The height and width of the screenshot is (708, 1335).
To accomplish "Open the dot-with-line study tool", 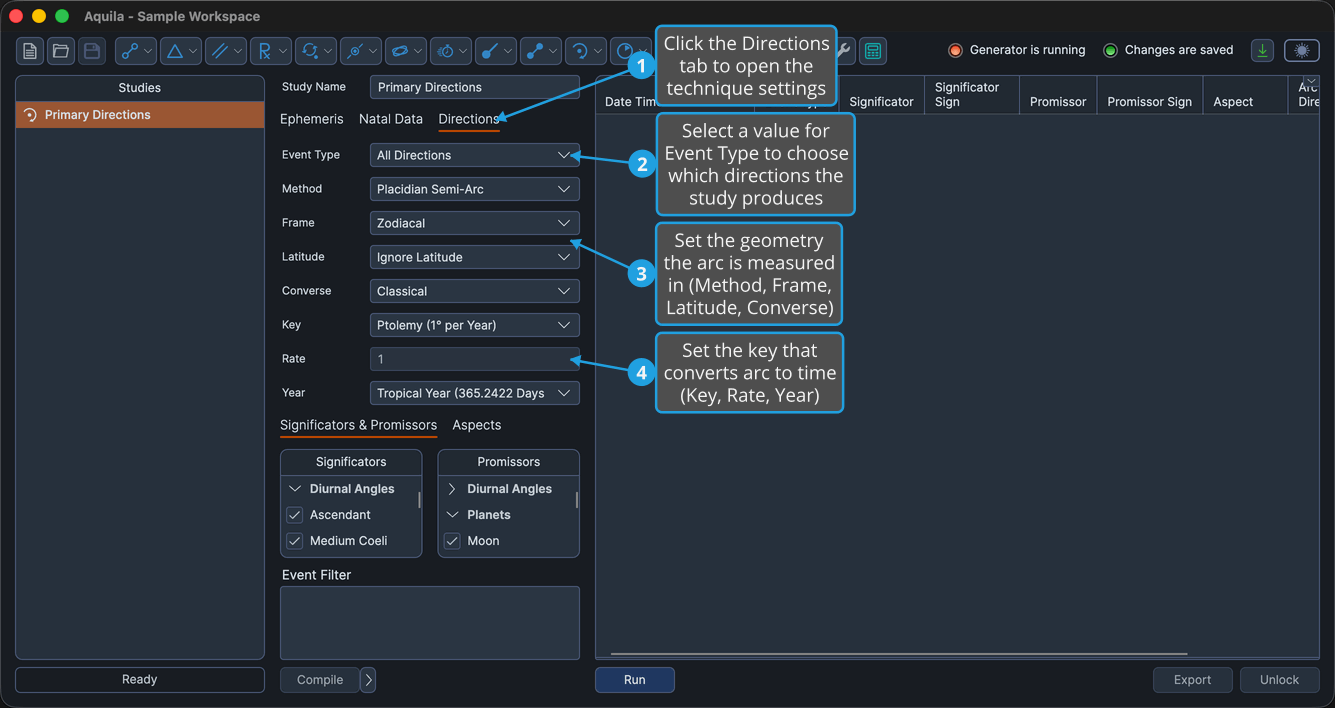I will pyautogui.click(x=495, y=51).
